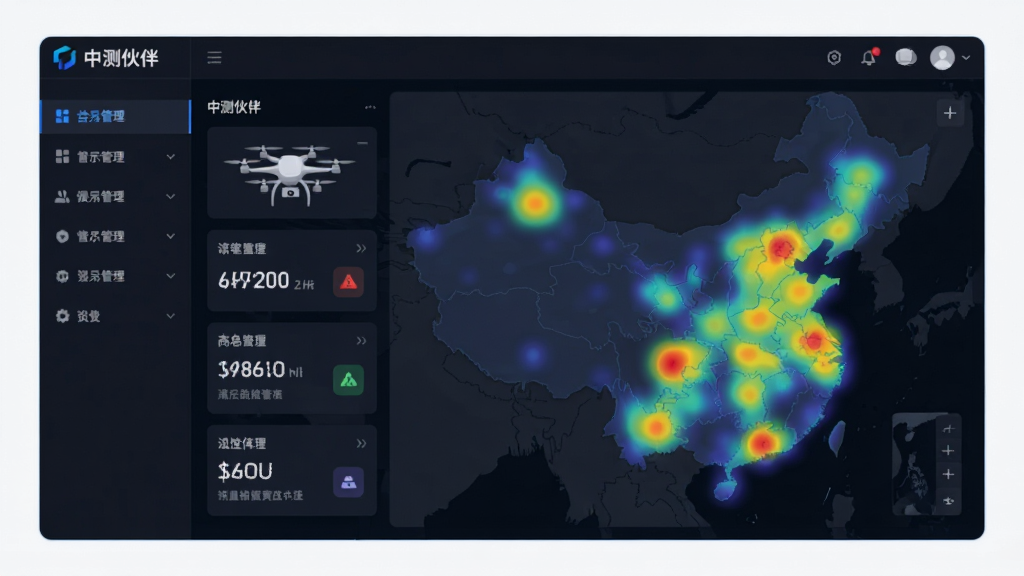Click the user avatar in the header
The height and width of the screenshot is (576, 1024).
pos(942,57)
